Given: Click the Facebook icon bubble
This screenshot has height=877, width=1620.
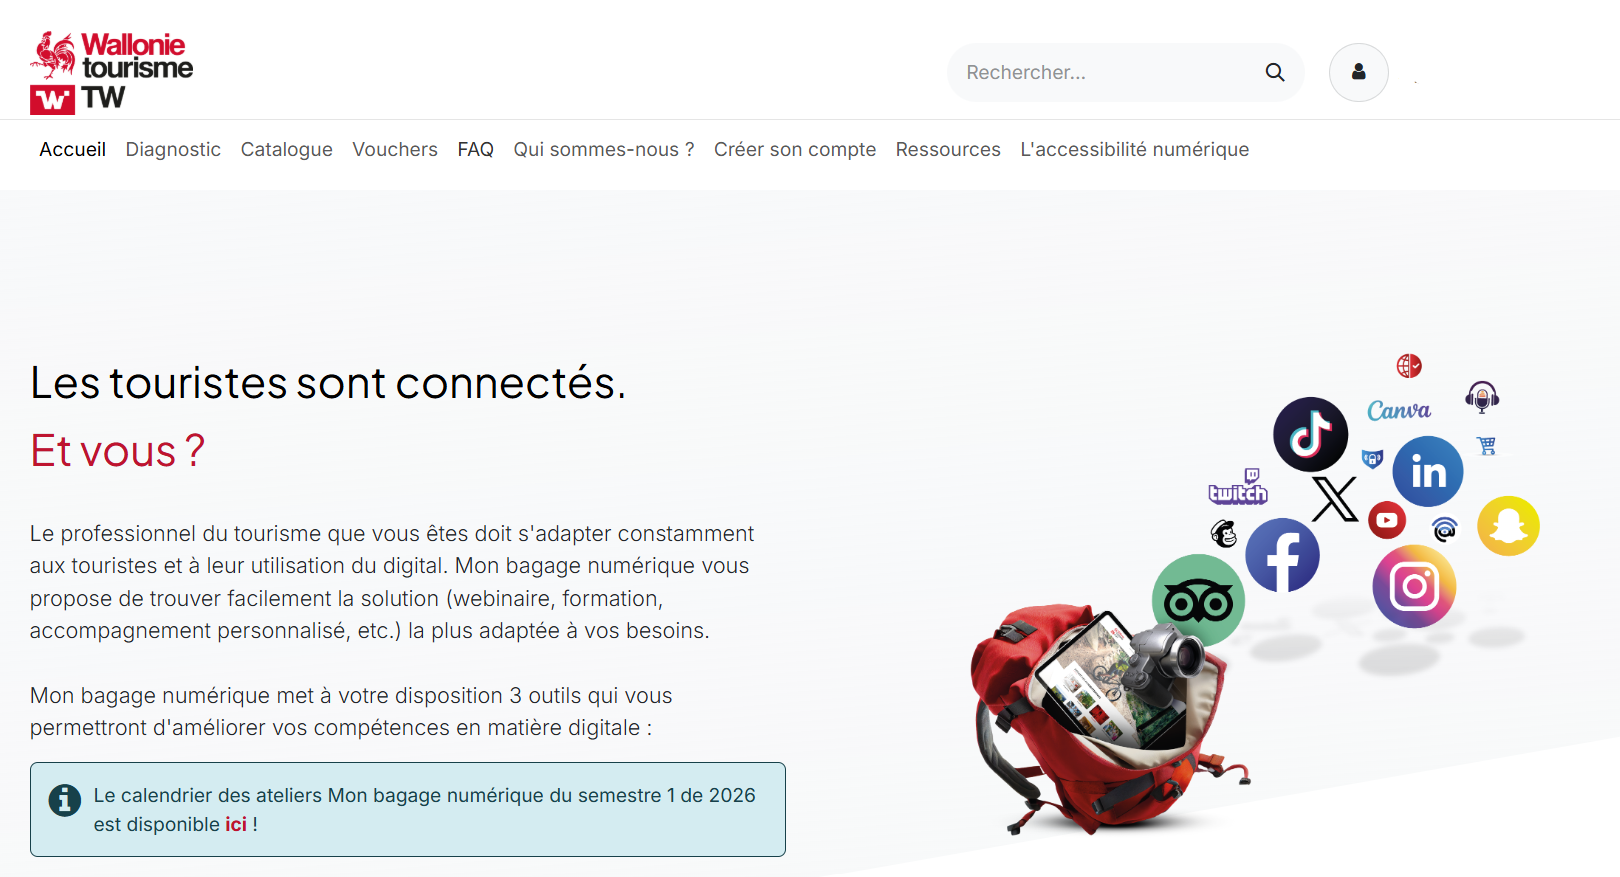Looking at the screenshot, I should [x=1282, y=555].
